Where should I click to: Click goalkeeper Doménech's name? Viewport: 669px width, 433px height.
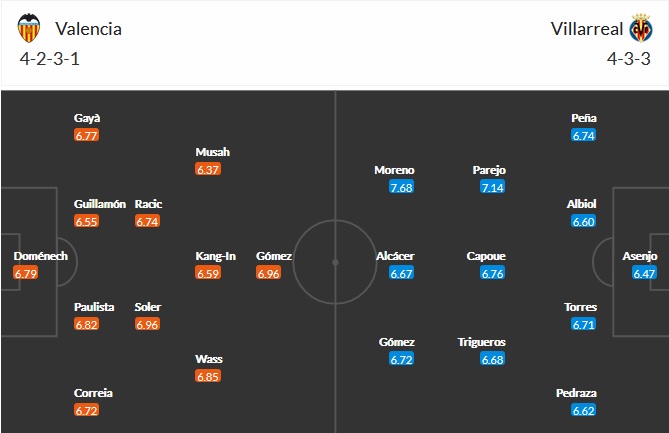tap(40, 256)
